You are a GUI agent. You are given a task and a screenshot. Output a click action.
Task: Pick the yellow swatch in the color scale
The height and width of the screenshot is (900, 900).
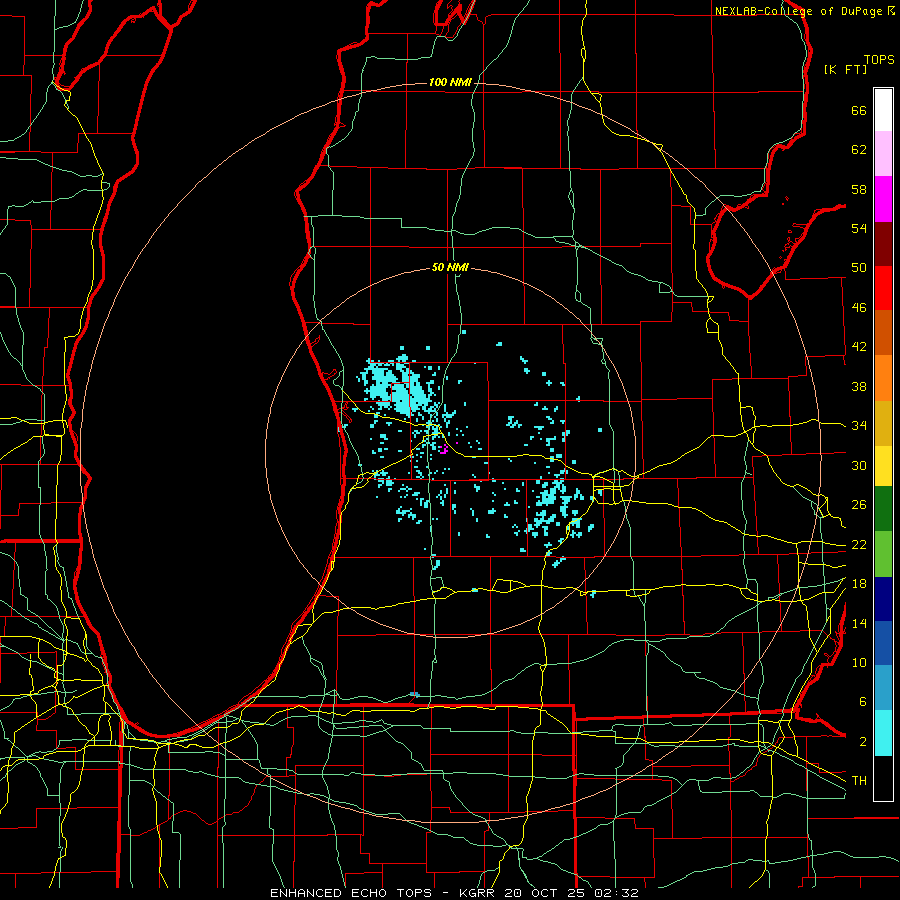click(883, 466)
